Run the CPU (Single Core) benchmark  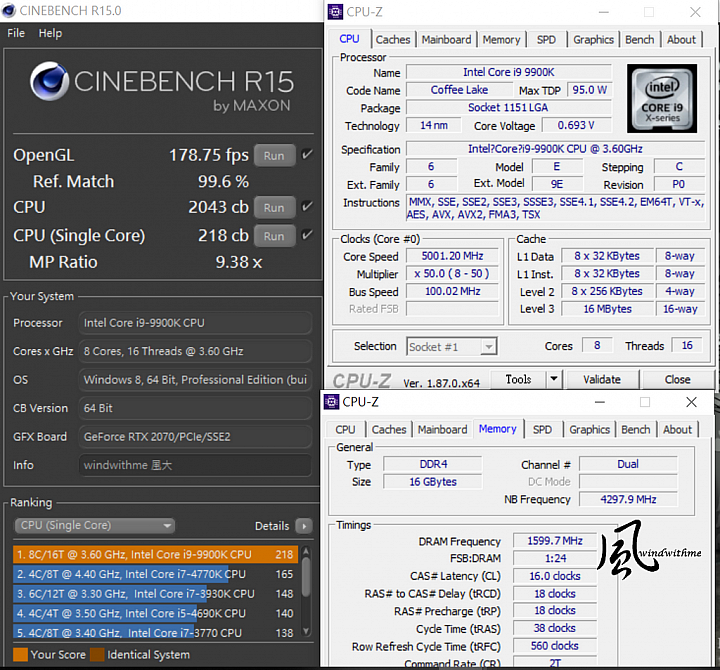coord(274,236)
